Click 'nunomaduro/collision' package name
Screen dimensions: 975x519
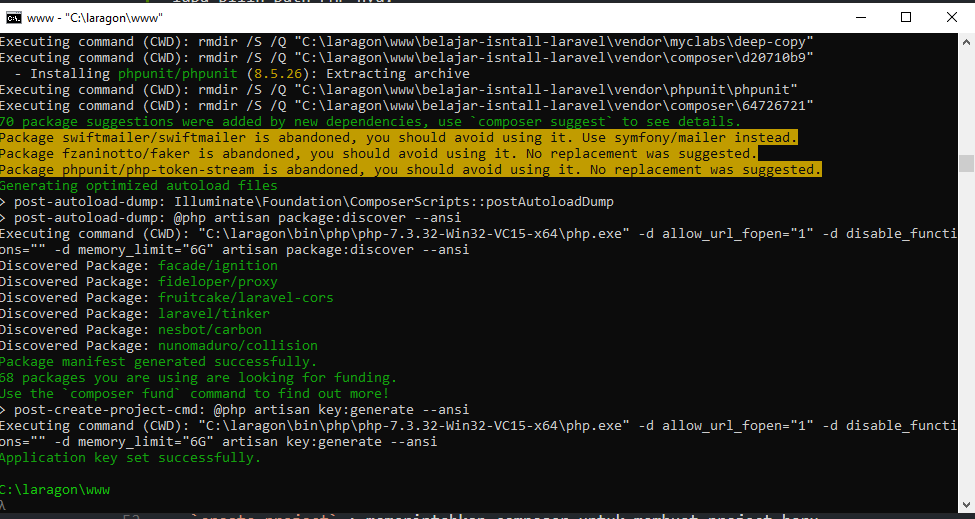pos(238,346)
